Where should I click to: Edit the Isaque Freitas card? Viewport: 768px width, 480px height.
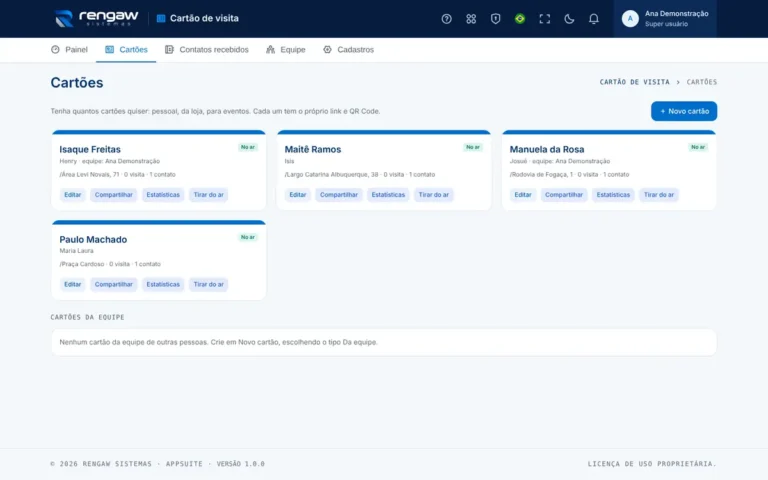[x=72, y=194]
